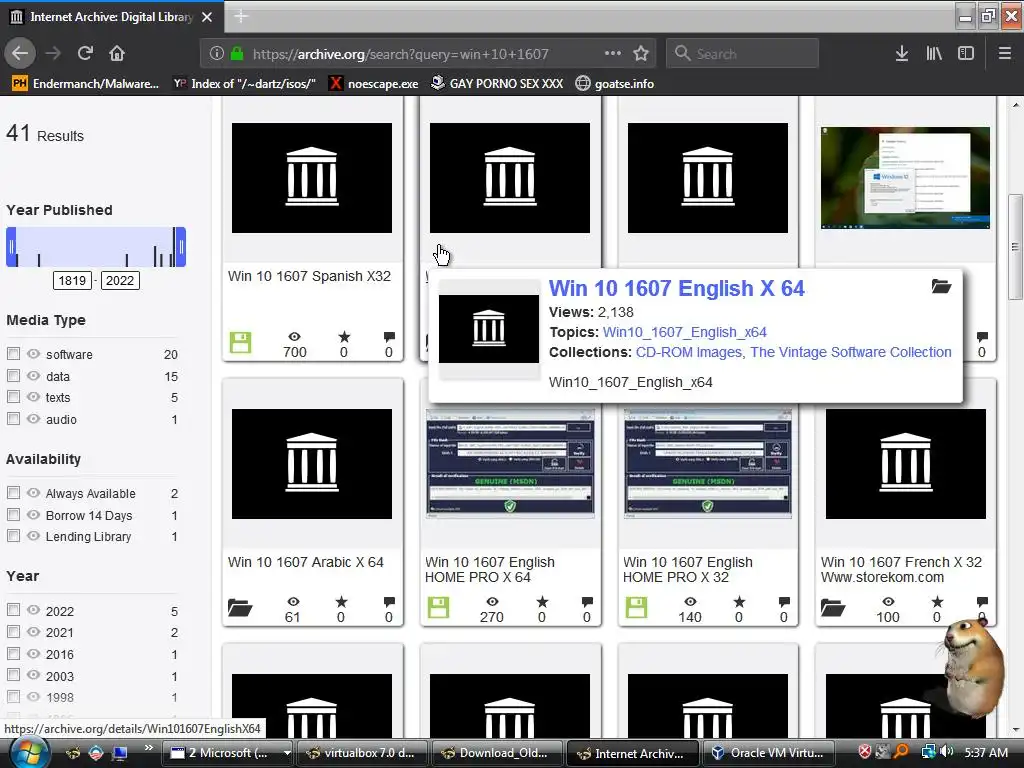
Task: Click the folder icon under Arabic X 64
Action: 240,608
